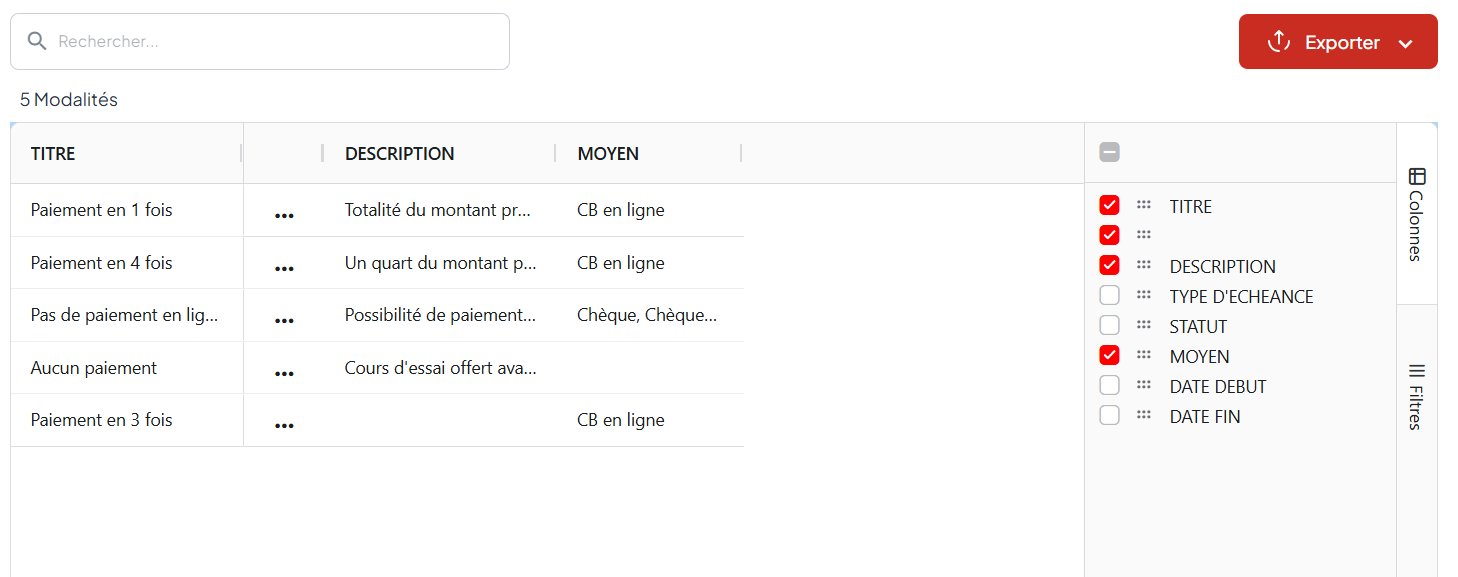Sort by the TITRE column header
This screenshot has height=577, width=1458.
[x=53, y=153]
